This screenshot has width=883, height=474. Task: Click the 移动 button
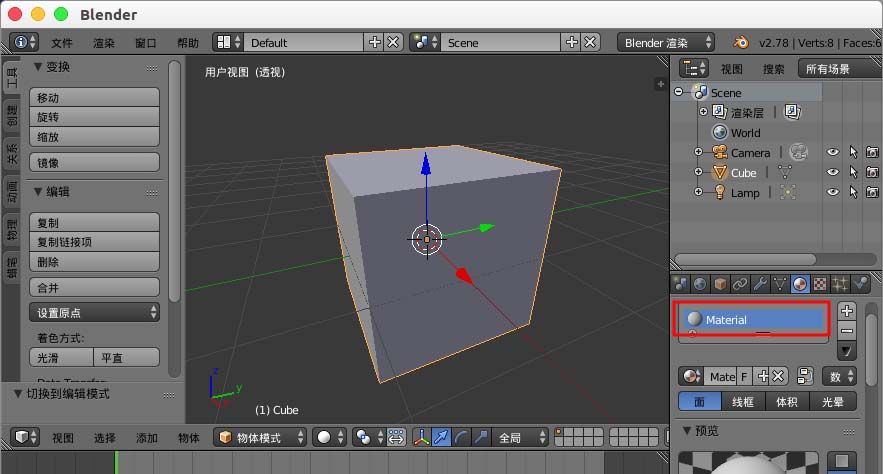tap(95, 97)
